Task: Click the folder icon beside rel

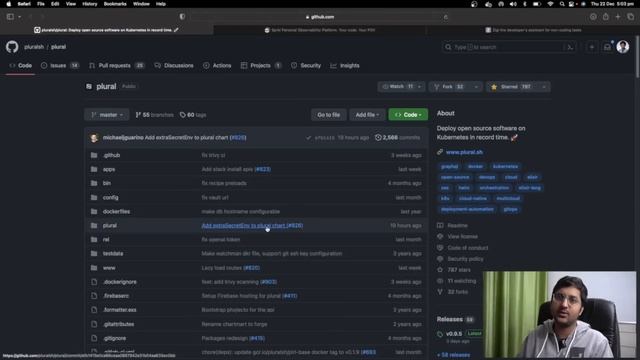Action: [x=94, y=240]
